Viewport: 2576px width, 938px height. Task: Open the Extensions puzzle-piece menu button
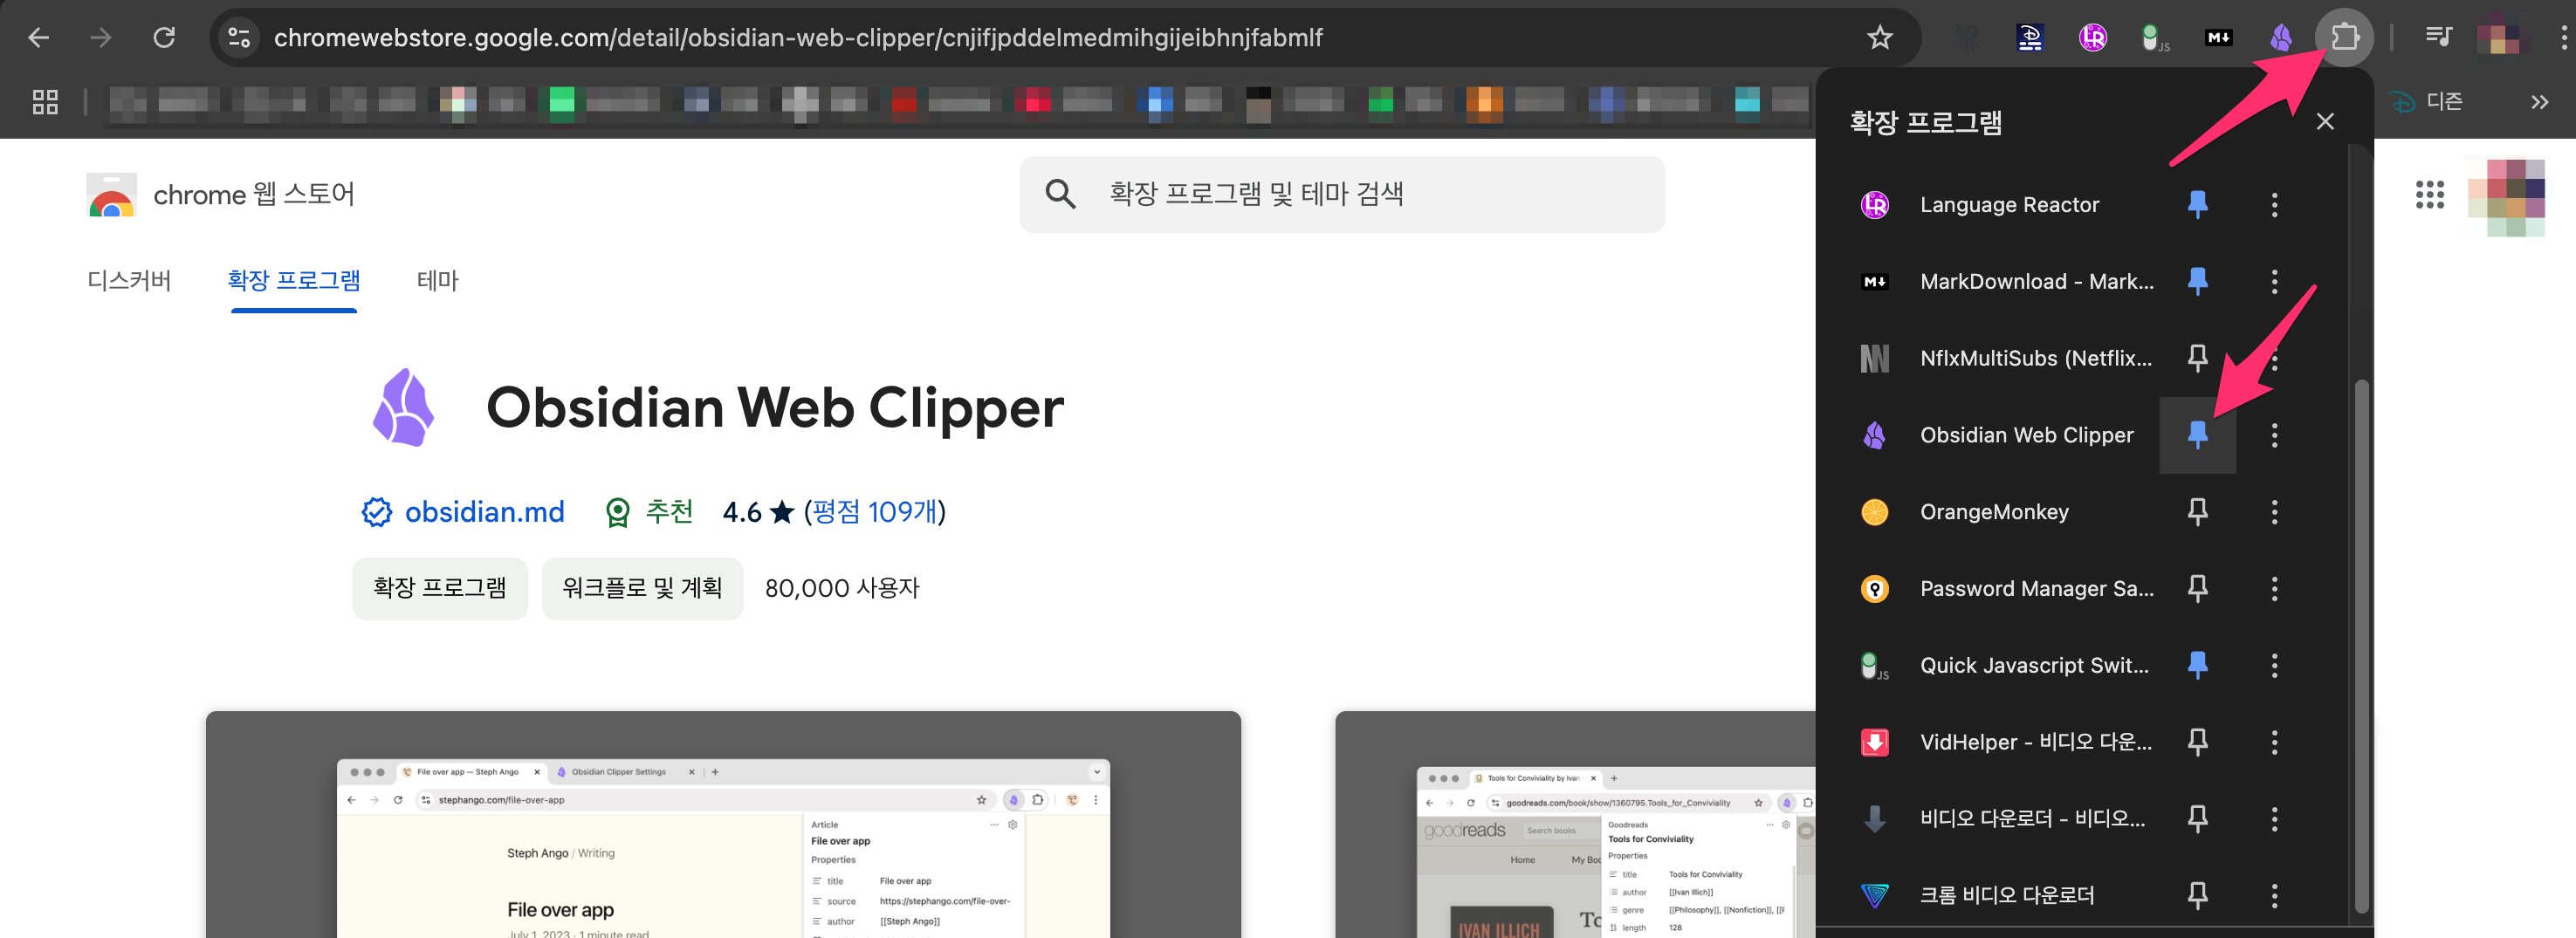[x=2344, y=38]
